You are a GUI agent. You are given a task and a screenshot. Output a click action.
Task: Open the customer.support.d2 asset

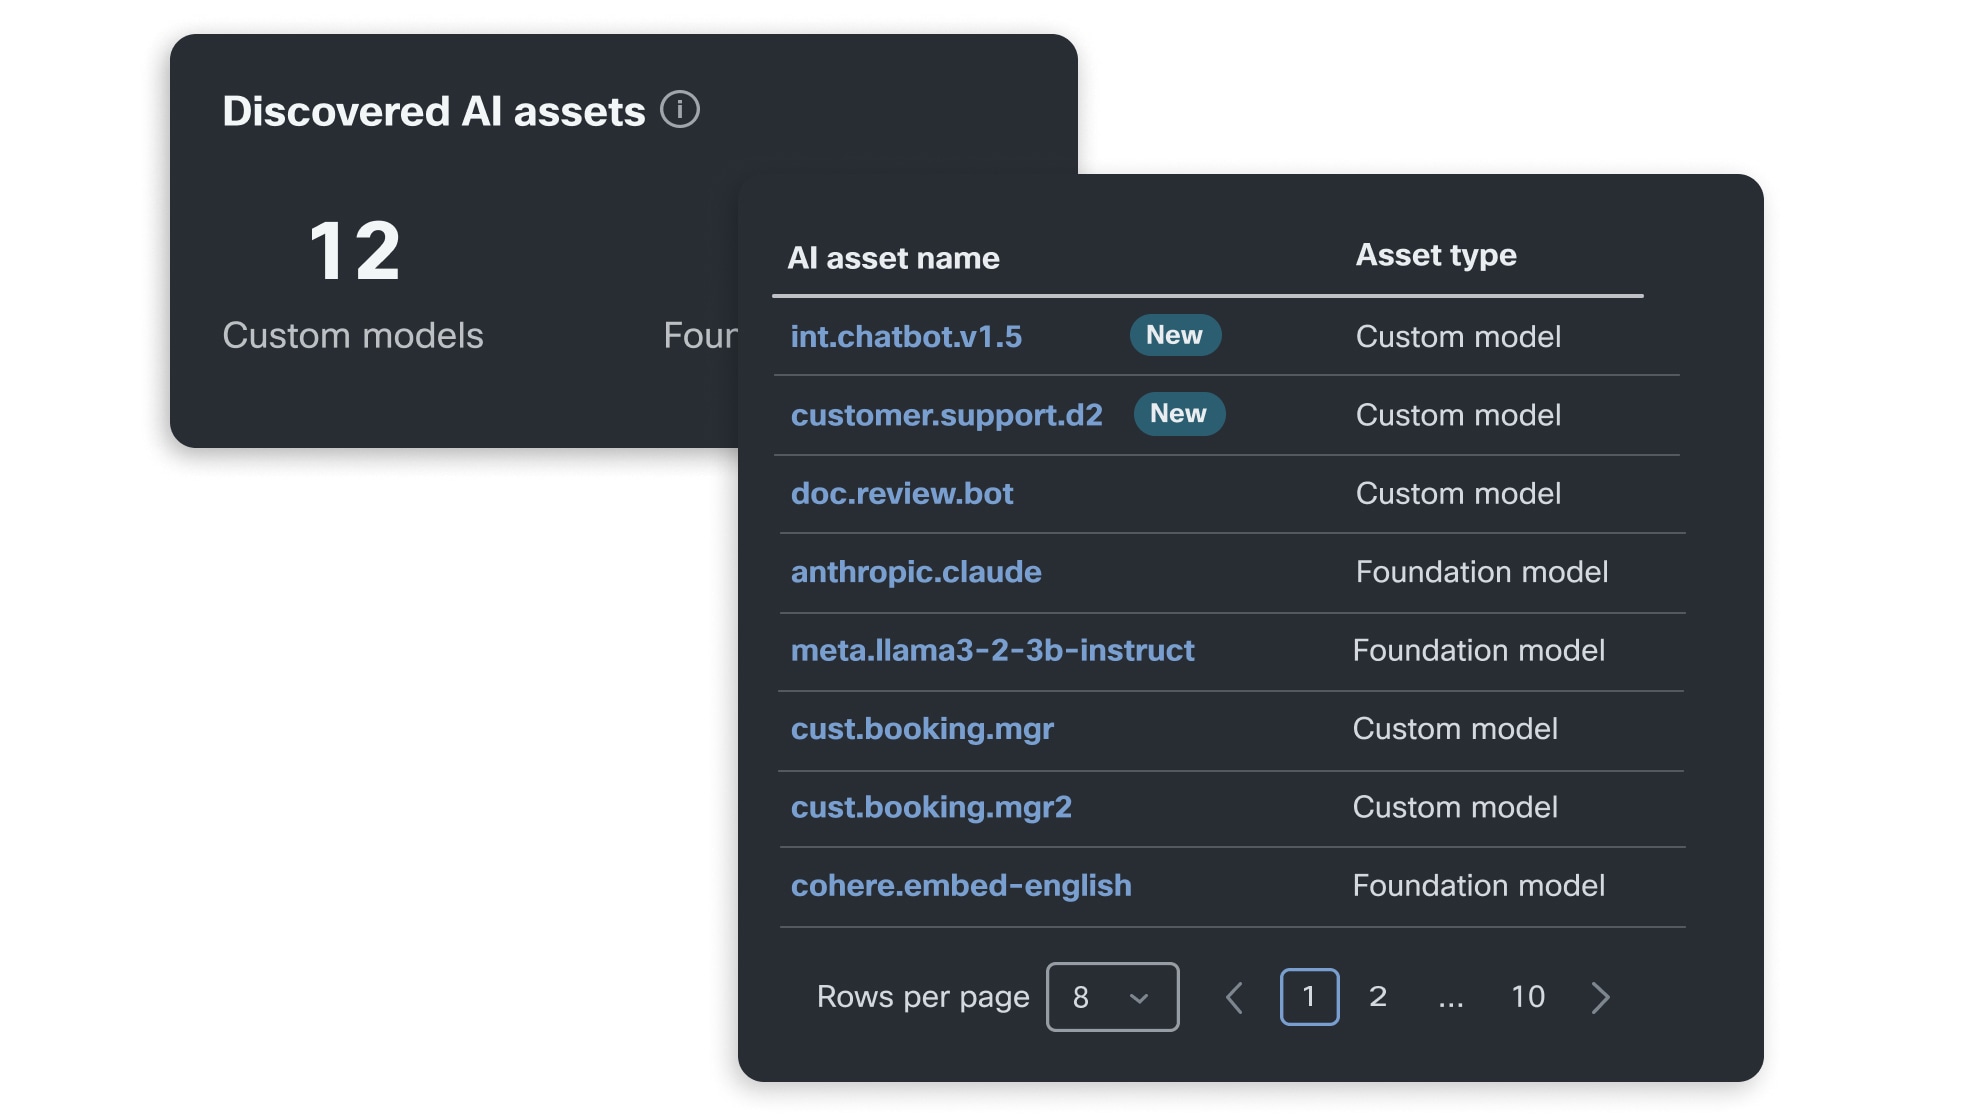946,415
